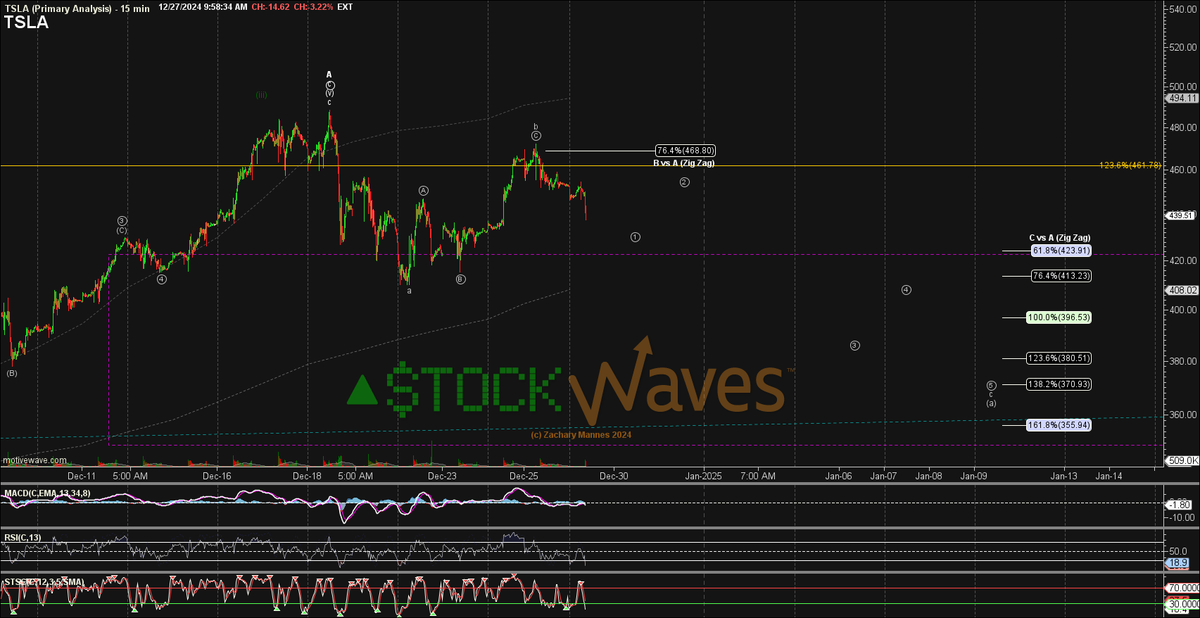Click the 540.00 price axis label
This screenshot has width=1200, height=618.
tap(1182, 9)
